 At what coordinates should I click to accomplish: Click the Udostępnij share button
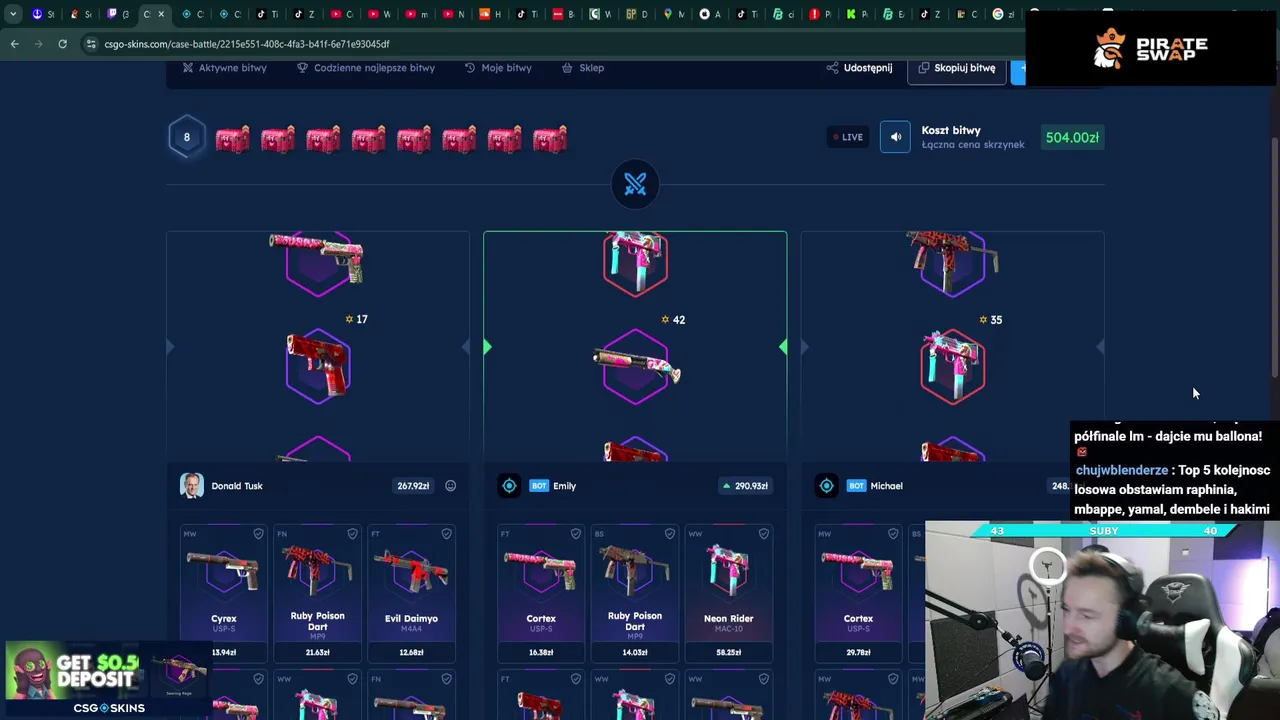(859, 68)
